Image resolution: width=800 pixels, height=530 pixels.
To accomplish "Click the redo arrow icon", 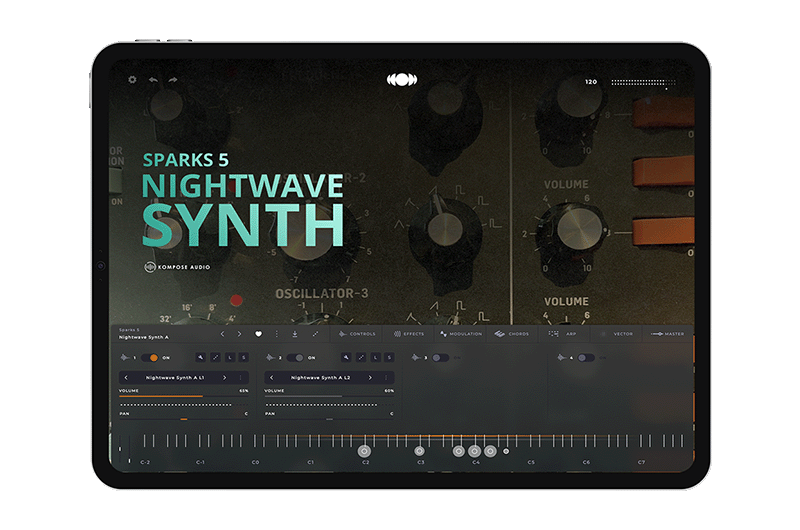I will pyautogui.click(x=172, y=80).
